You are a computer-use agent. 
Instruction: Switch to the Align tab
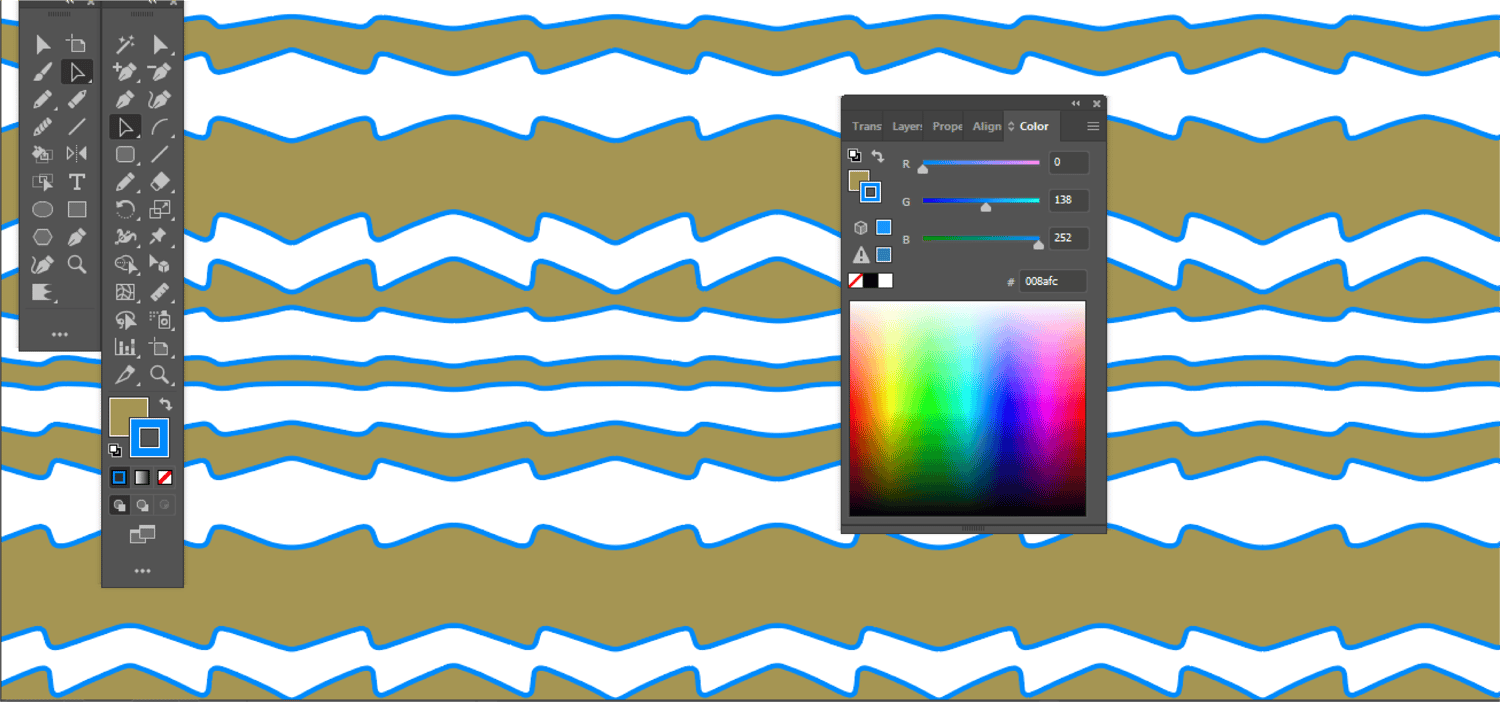click(x=986, y=126)
